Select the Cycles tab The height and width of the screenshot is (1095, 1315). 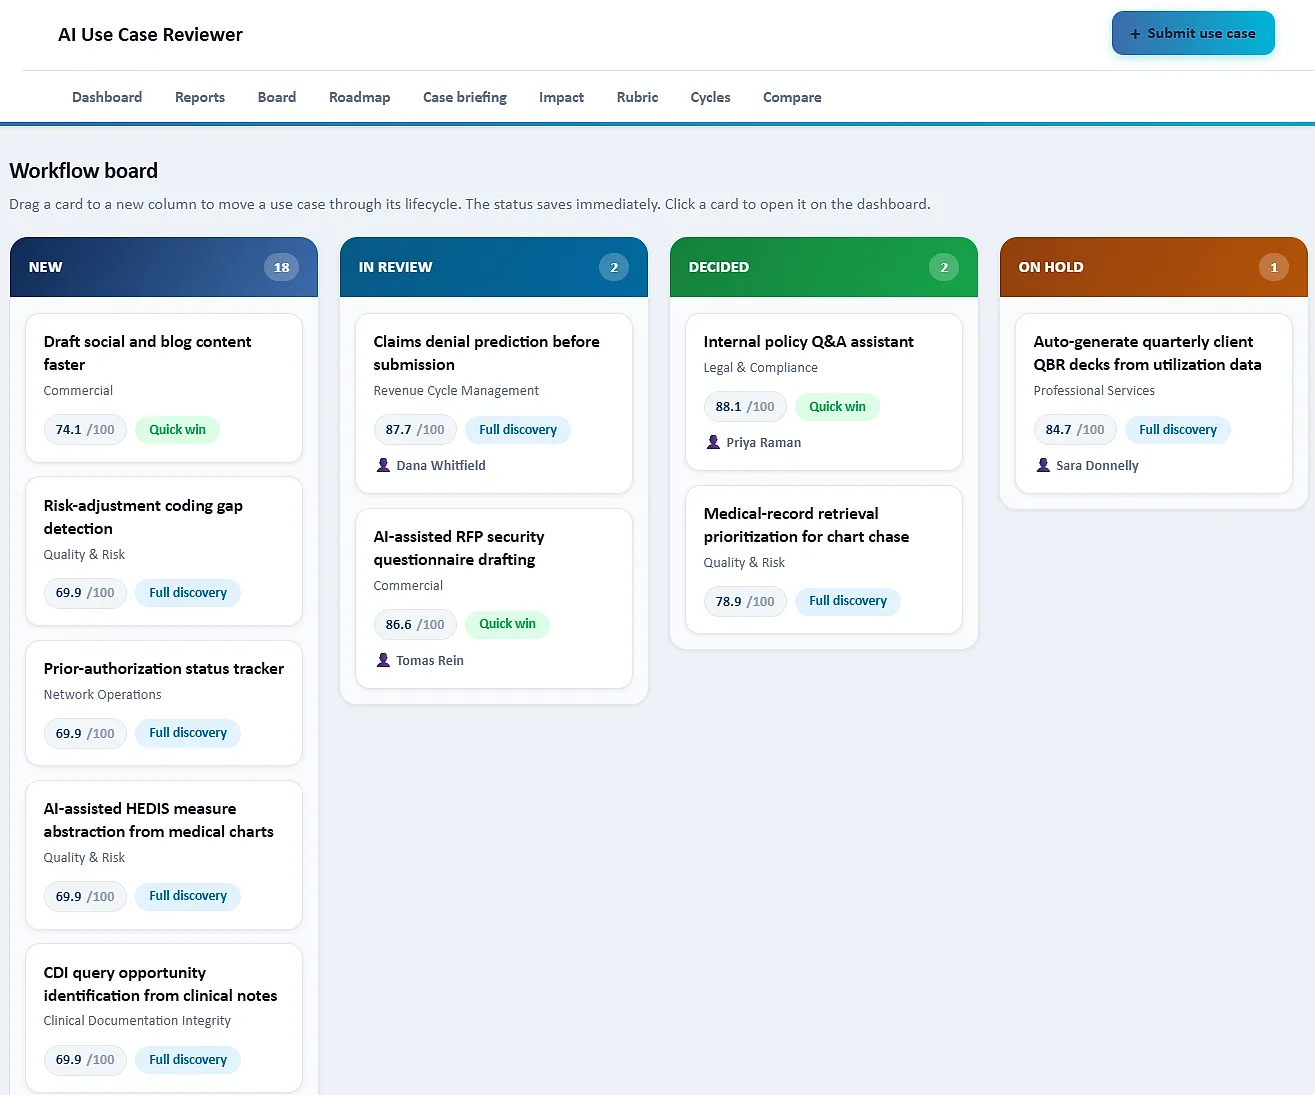710,97
